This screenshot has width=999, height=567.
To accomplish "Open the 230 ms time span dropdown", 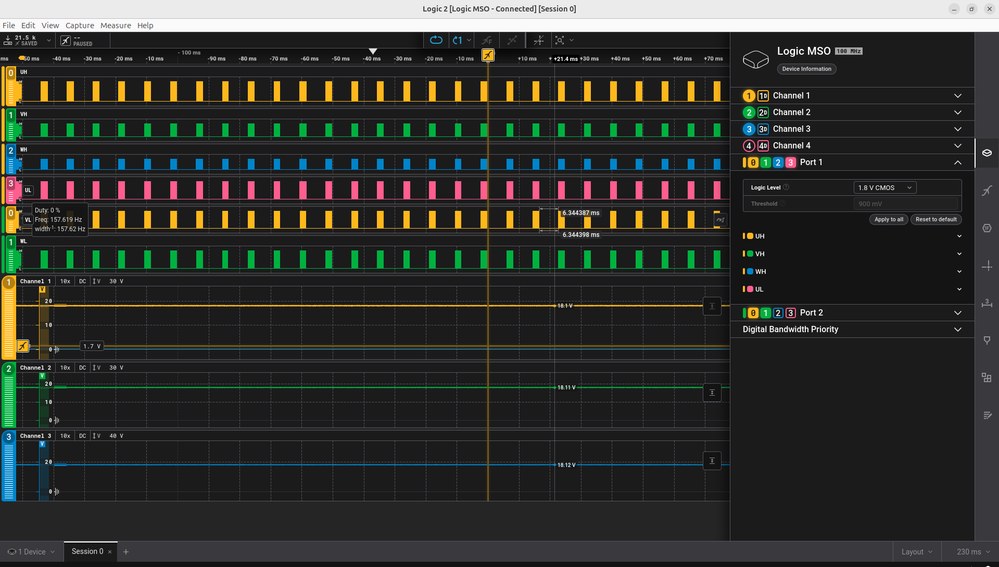I will click(973, 552).
